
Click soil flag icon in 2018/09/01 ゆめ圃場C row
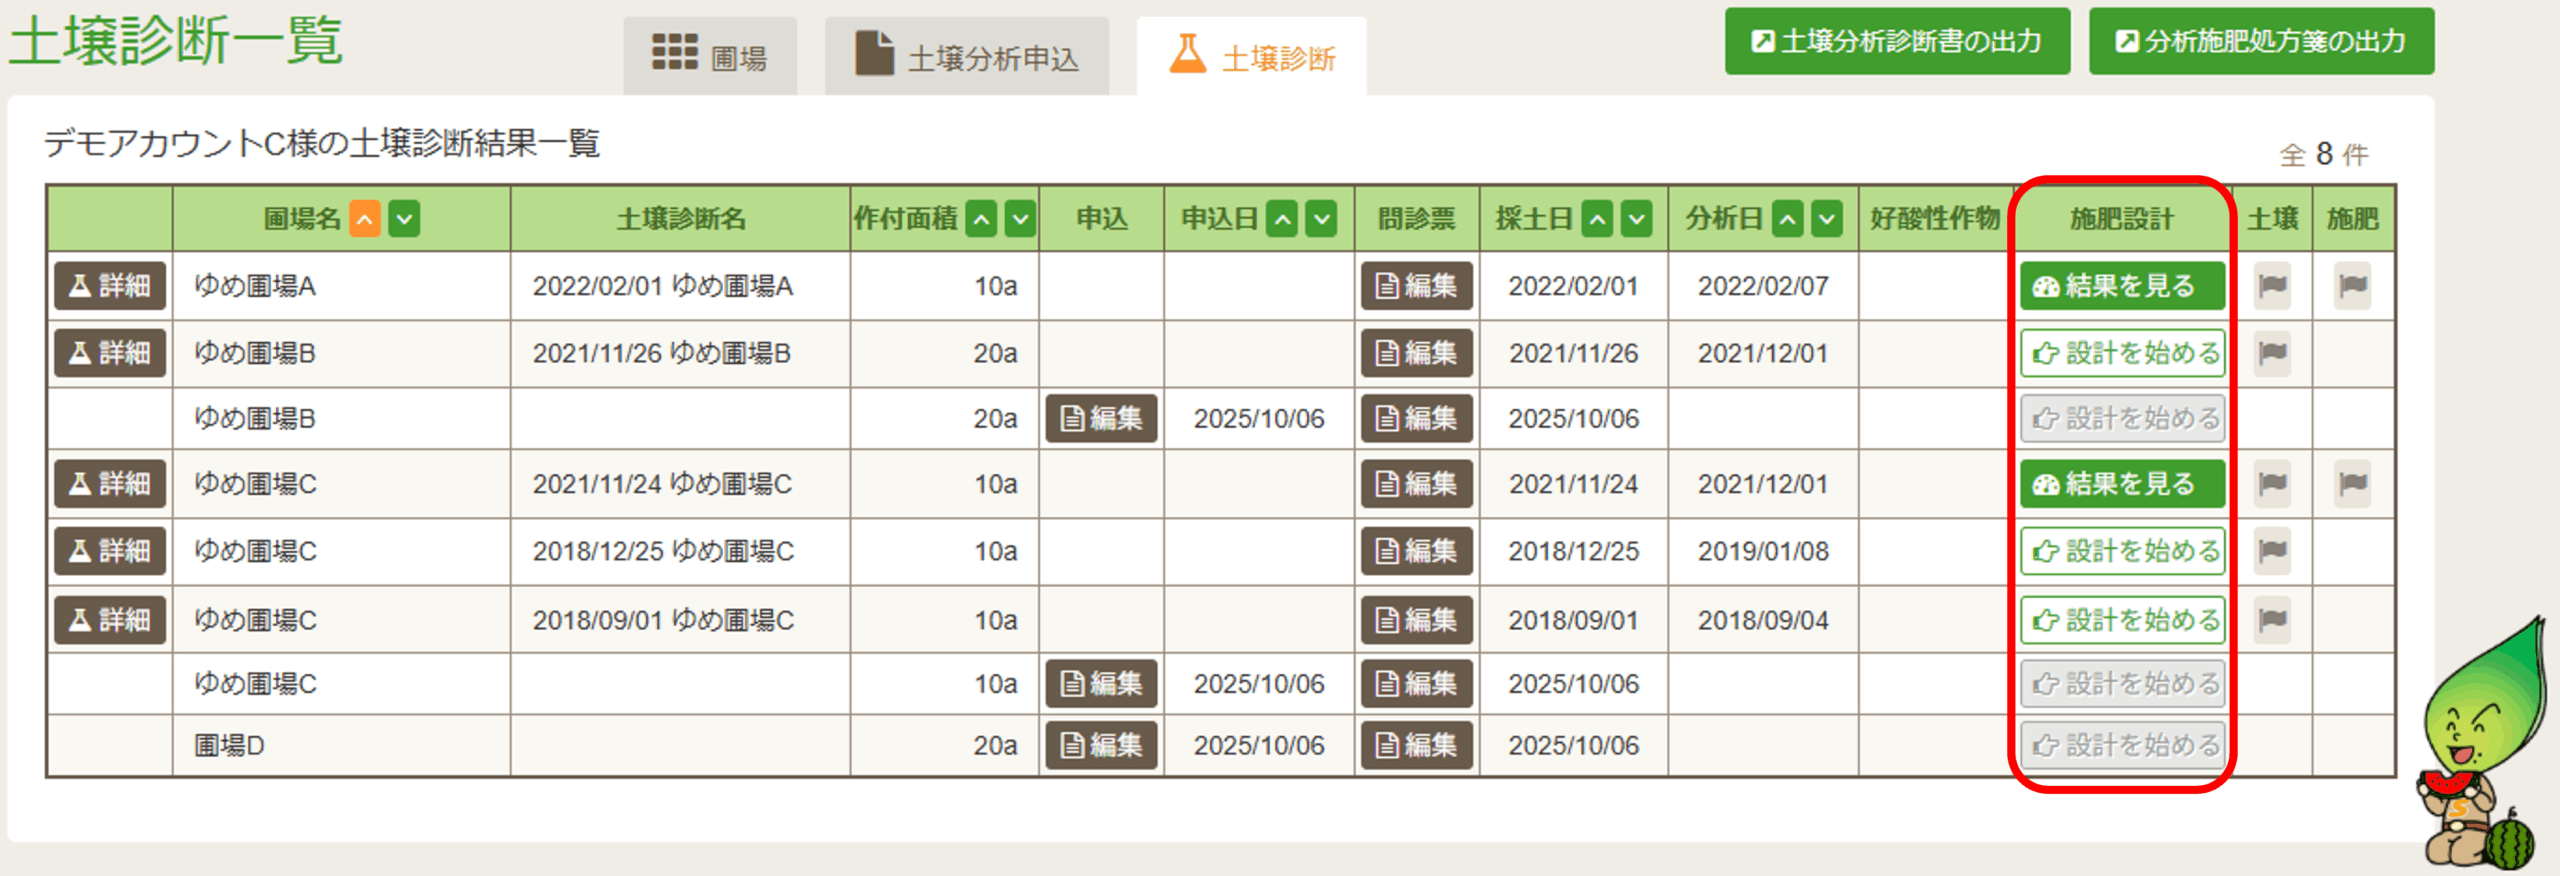click(x=2272, y=620)
